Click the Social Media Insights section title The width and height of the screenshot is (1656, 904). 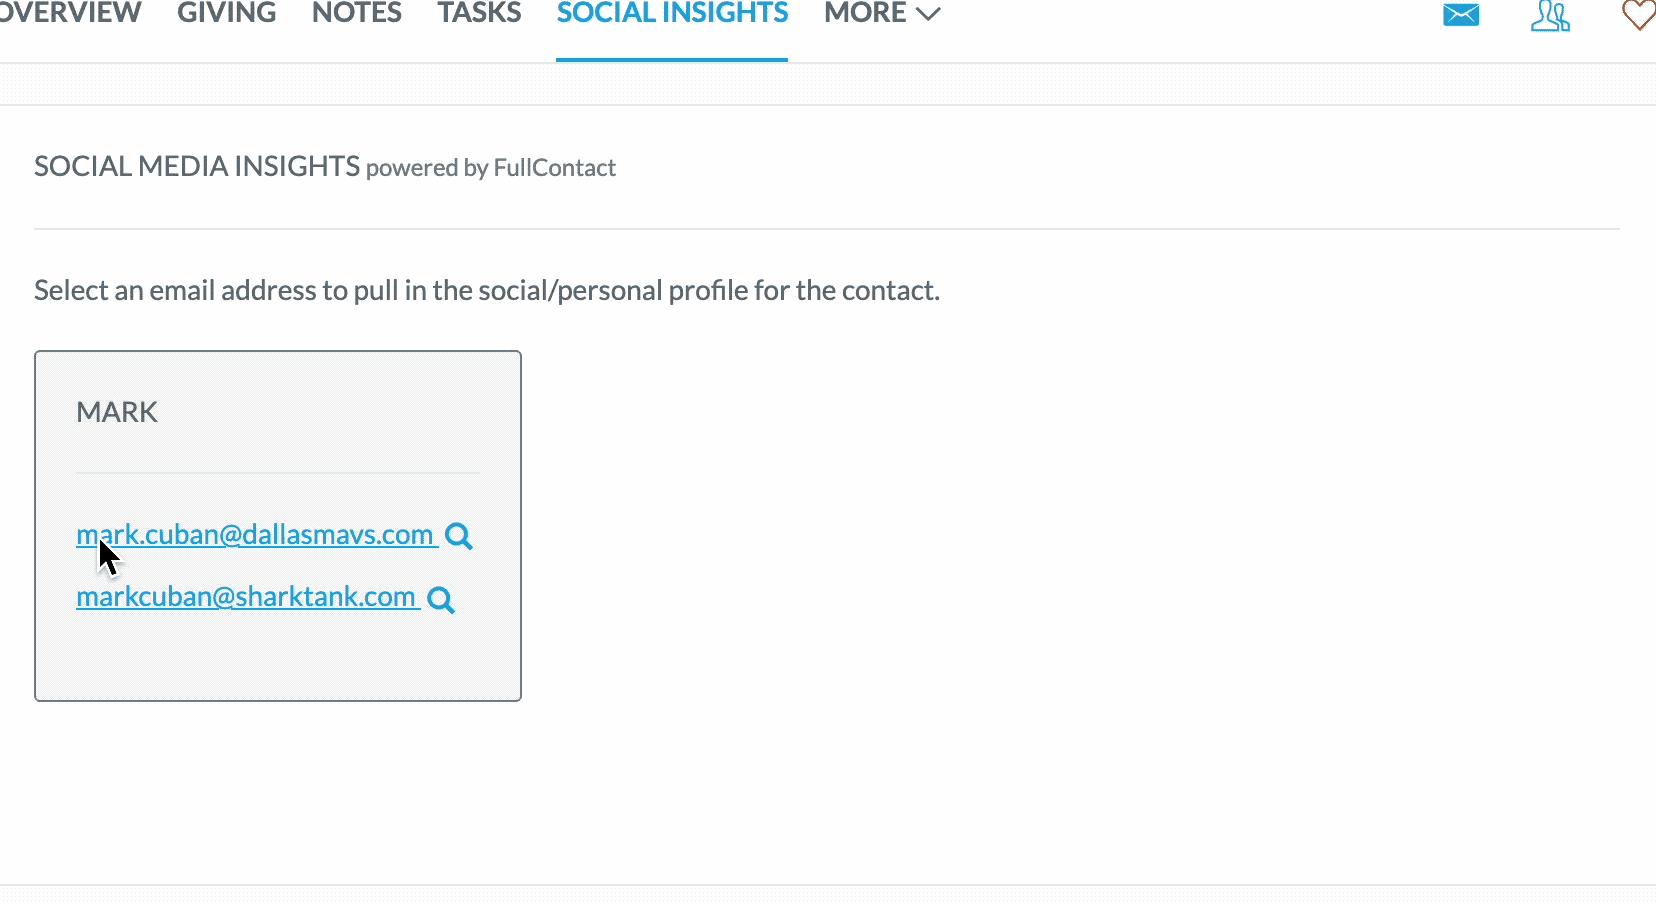pos(197,166)
